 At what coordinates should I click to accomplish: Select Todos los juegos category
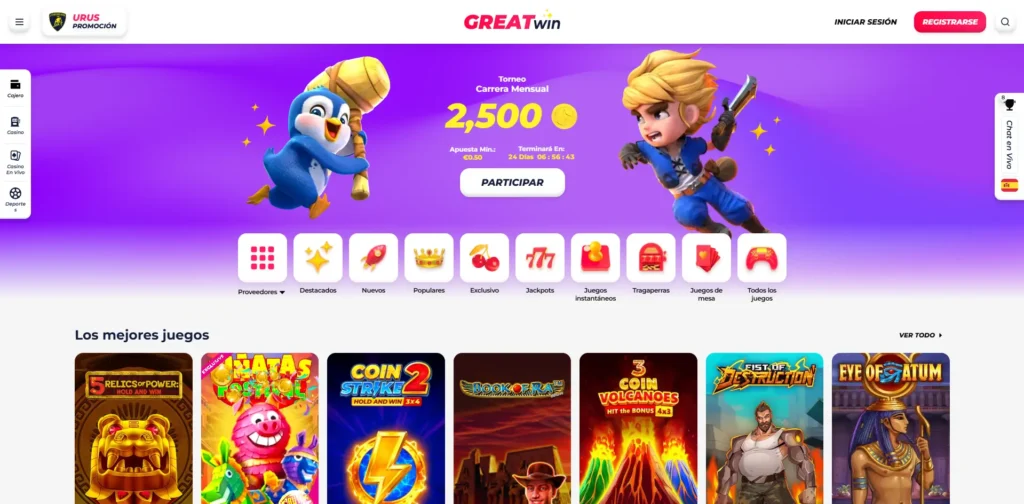(762, 258)
